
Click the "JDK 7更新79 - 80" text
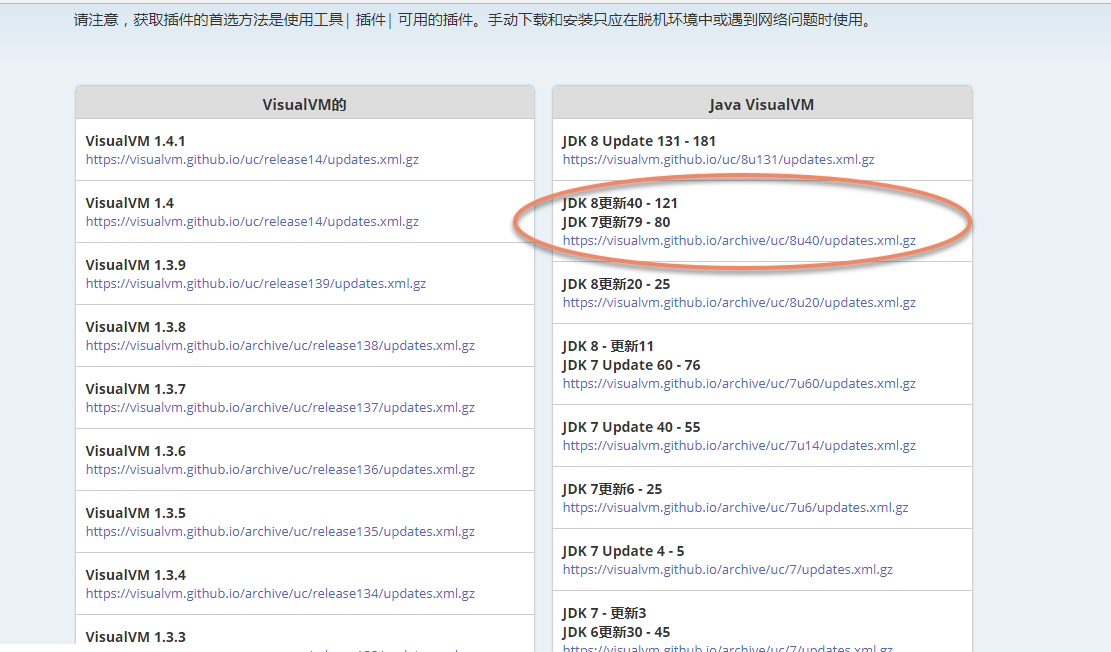616,222
